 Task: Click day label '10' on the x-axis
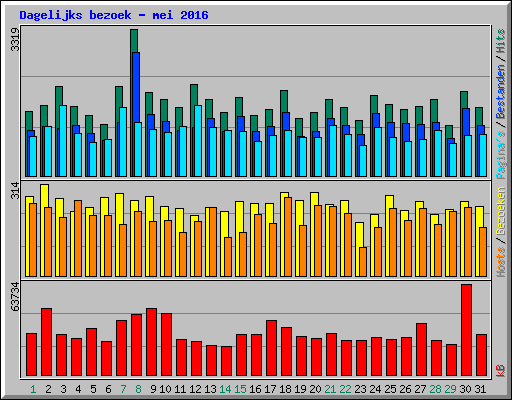[x=165, y=389]
